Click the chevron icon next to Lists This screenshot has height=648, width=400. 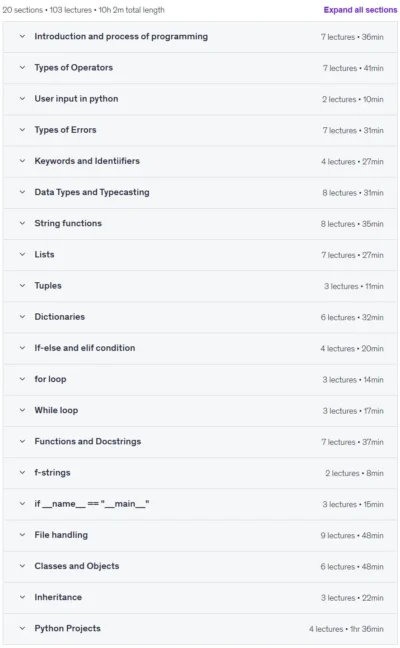[22, 255]
